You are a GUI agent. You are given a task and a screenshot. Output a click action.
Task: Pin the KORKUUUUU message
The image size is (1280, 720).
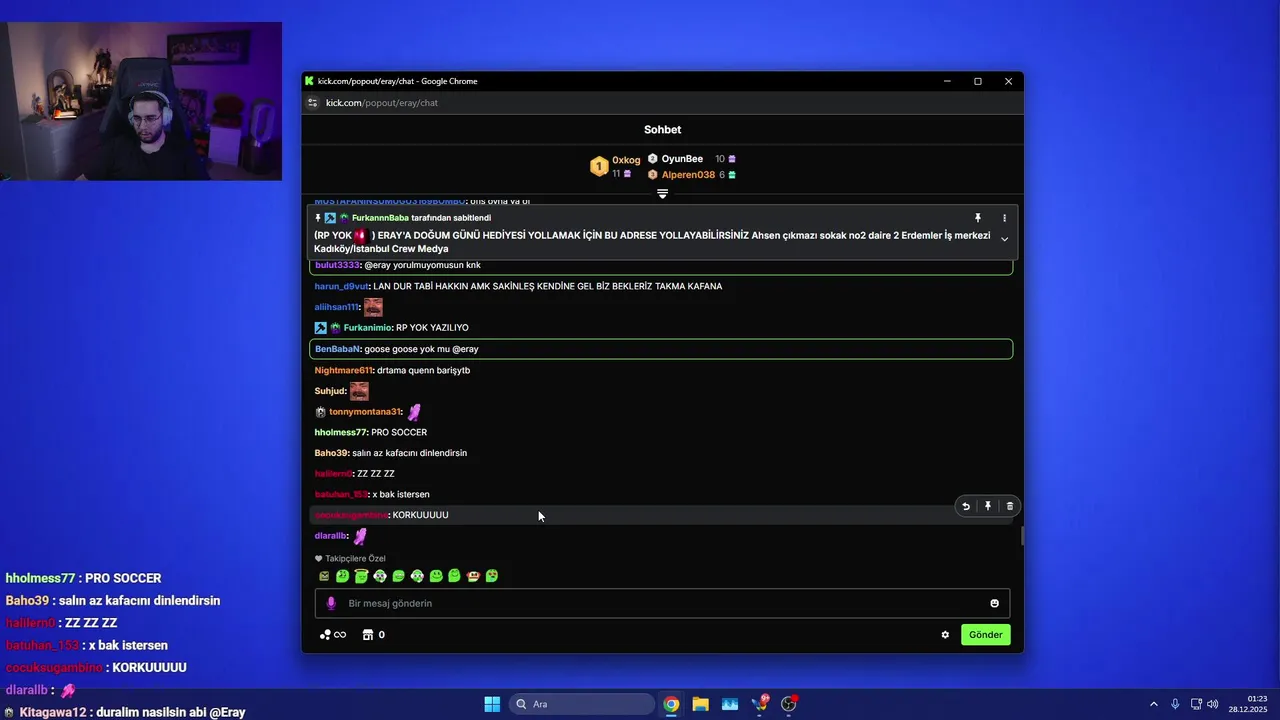[x=988, y=506]
